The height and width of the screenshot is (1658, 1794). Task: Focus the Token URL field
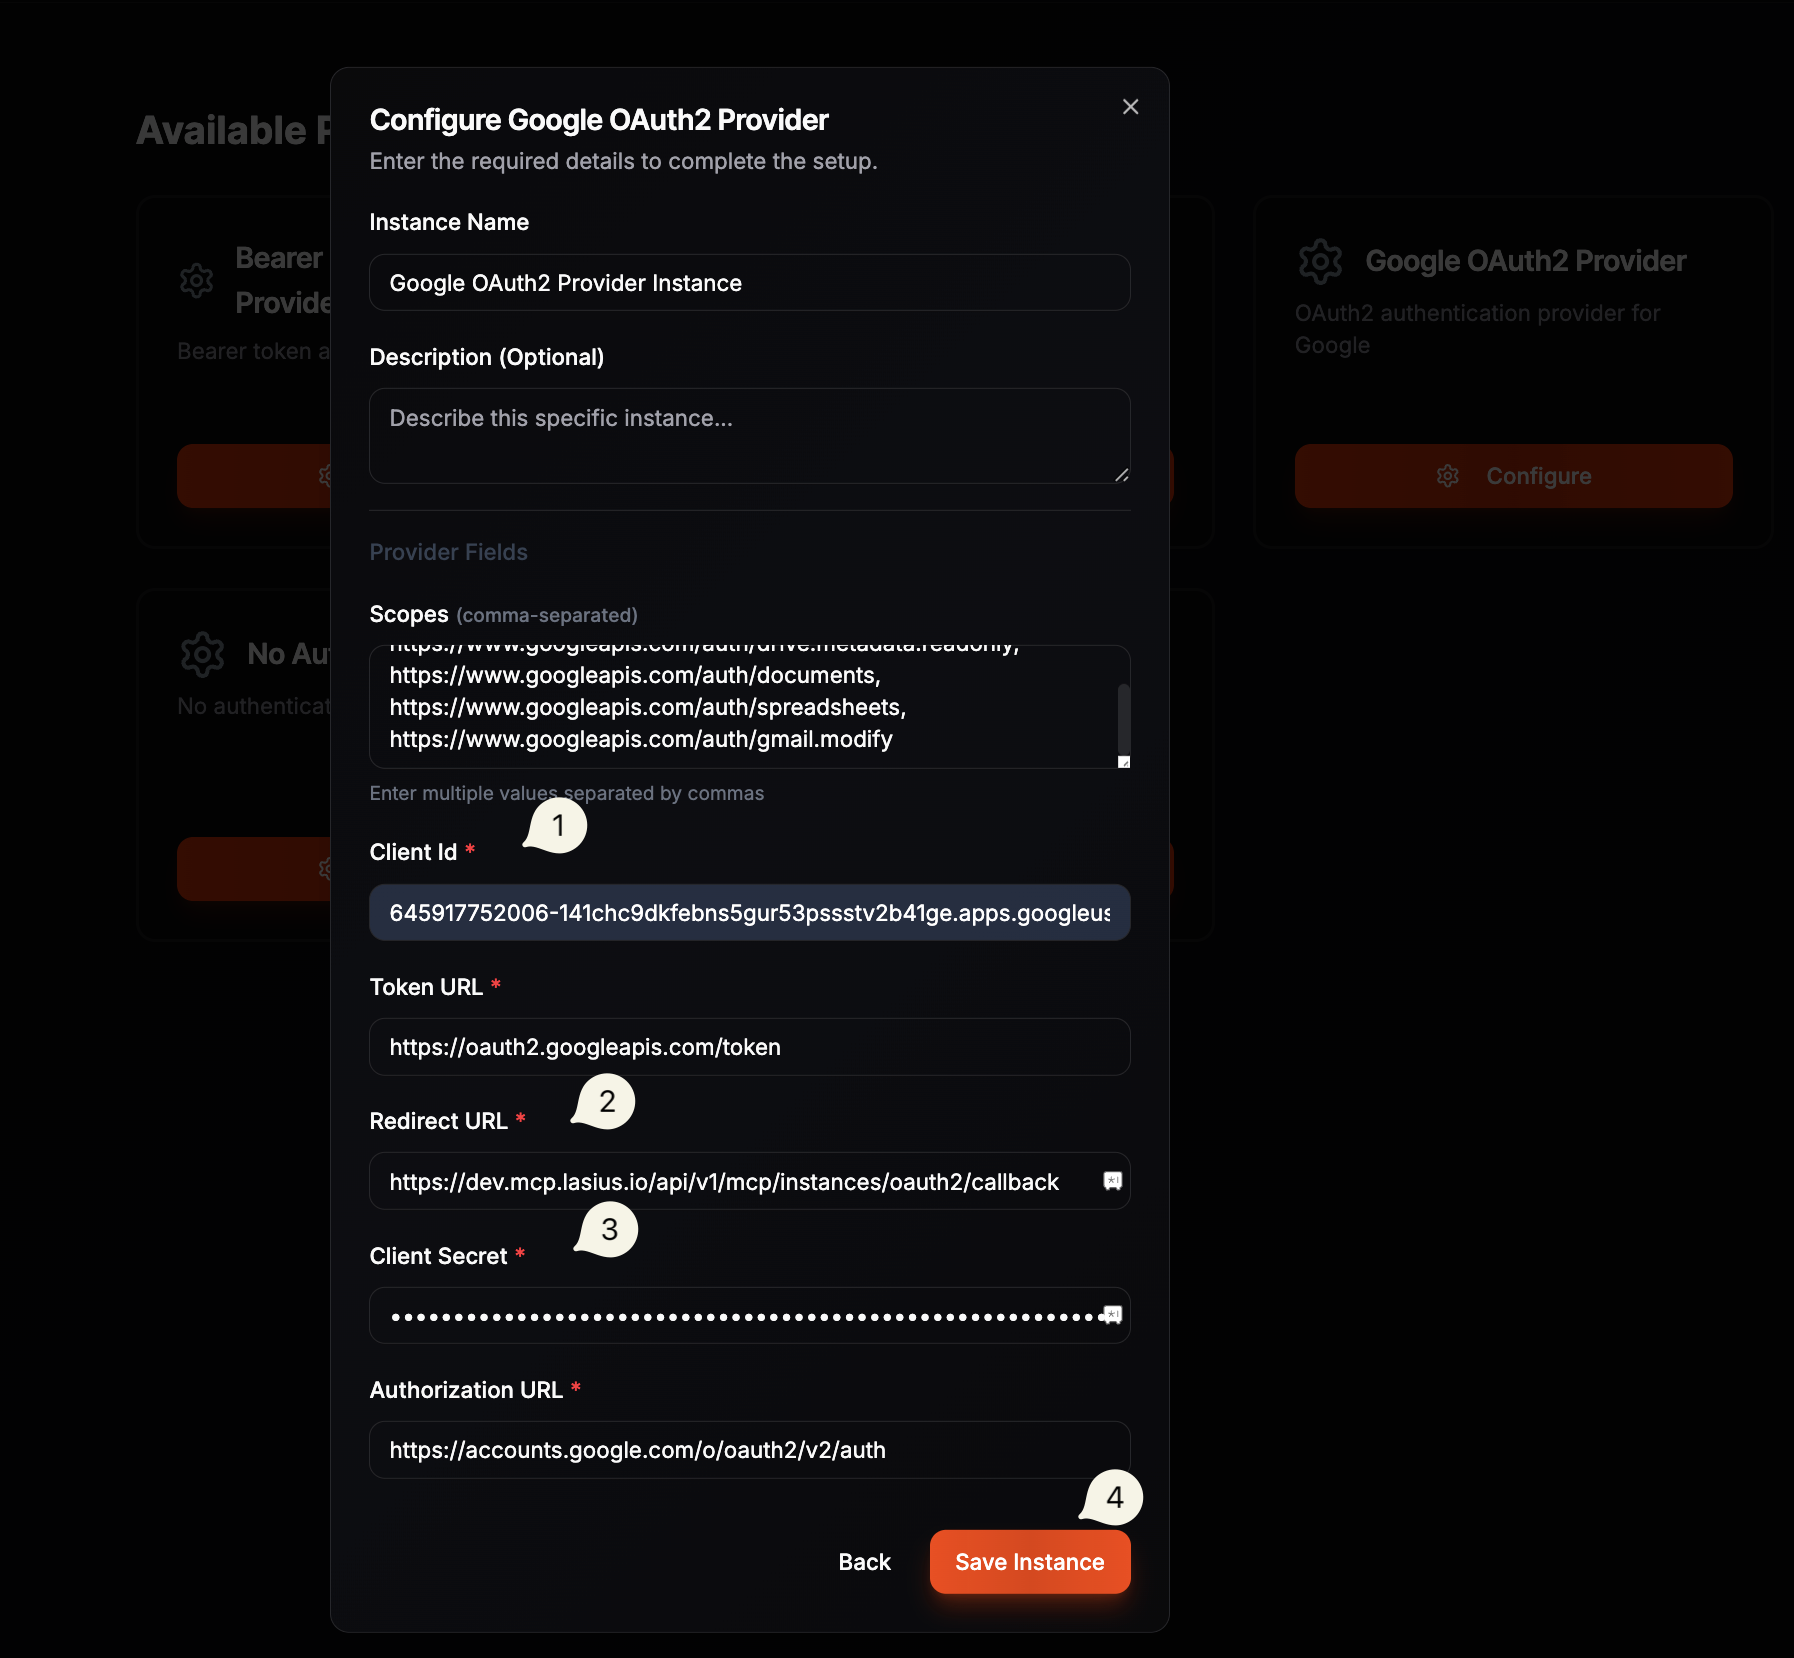tap(749, 1047)
